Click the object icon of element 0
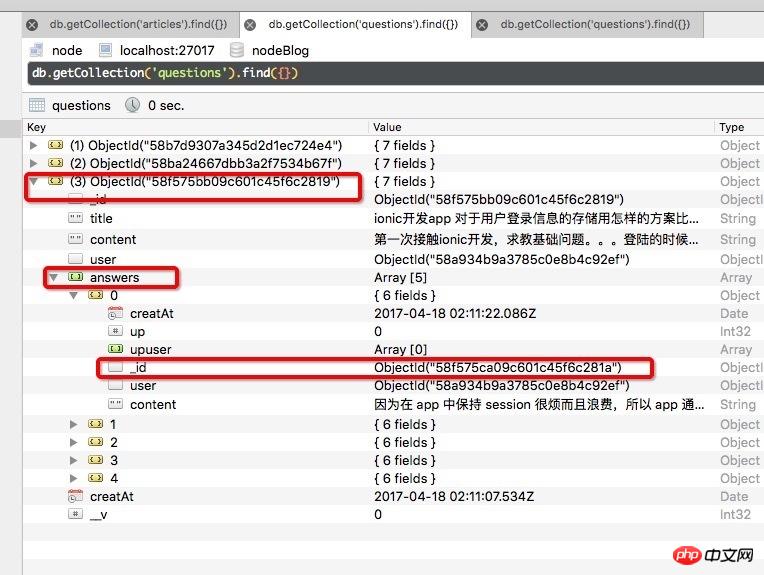 [96, 295]
